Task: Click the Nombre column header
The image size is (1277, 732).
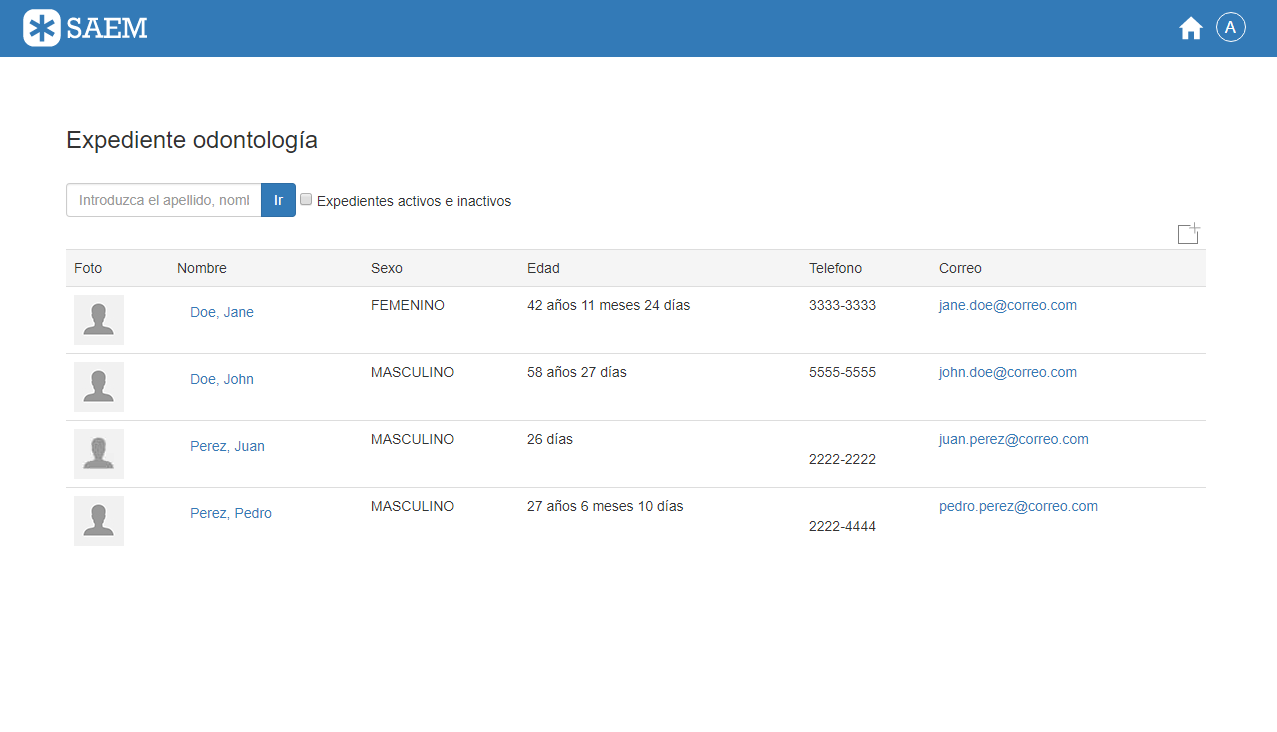Action: 202,268
